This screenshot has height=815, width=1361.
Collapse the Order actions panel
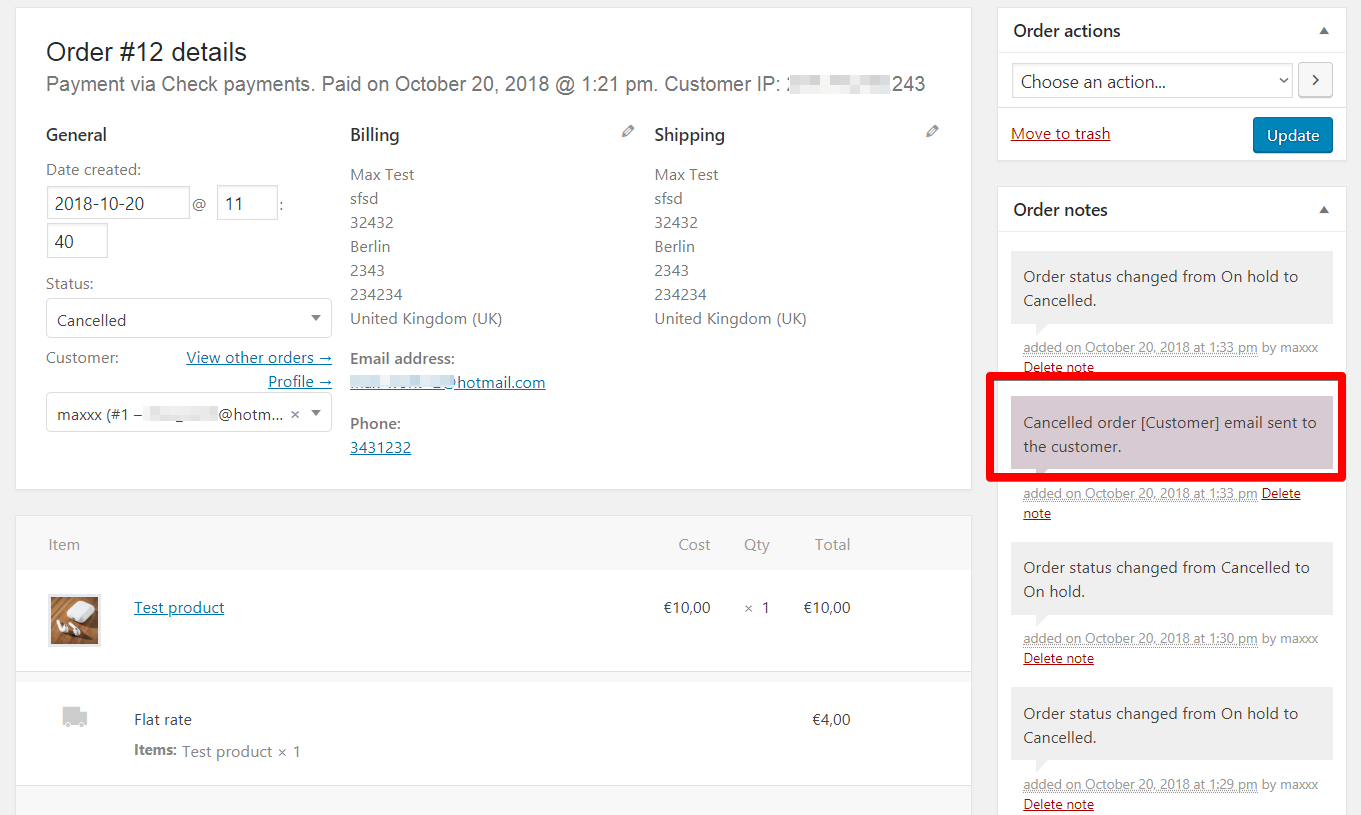pos(1324,31)
